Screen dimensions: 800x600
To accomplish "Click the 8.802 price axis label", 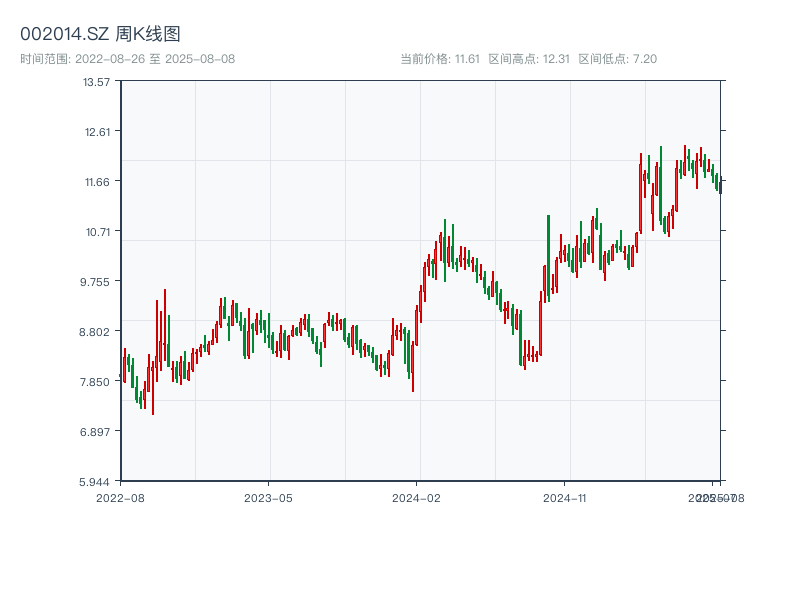I will click(x=96, y=332).
